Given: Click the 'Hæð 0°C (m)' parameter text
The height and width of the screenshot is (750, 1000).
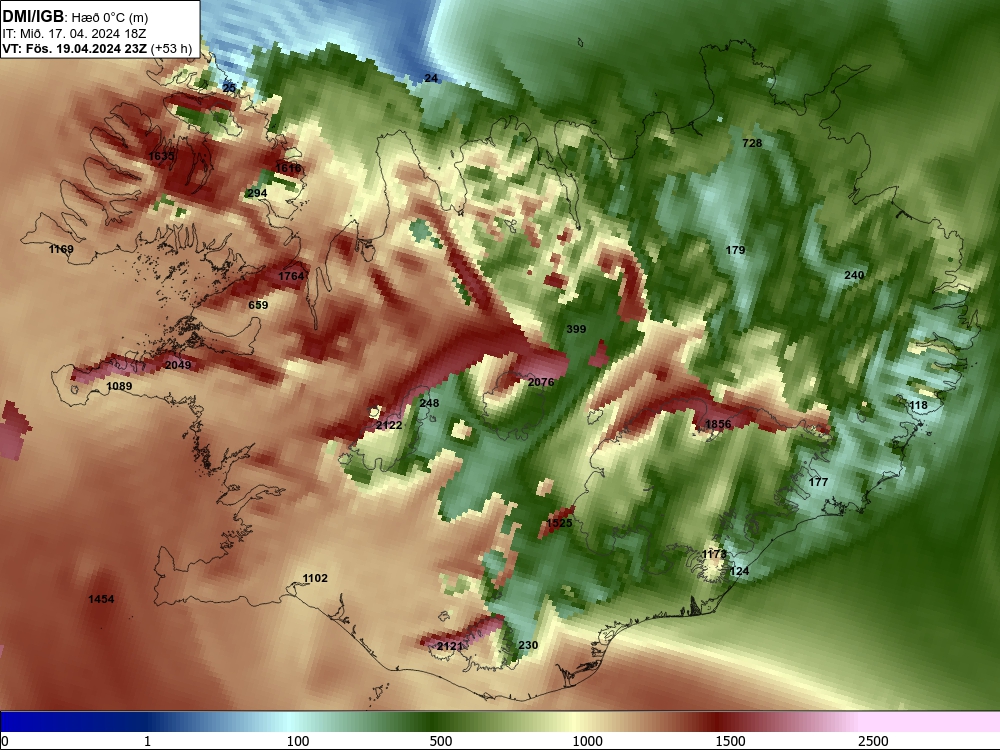Looking at the screenshot, I should pos(109,18).
